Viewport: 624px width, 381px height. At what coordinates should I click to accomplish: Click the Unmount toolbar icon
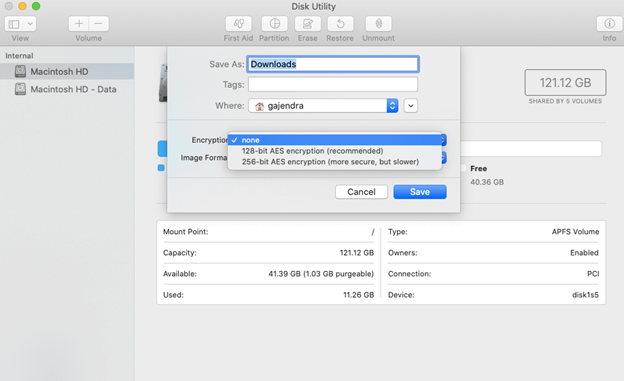coord(378,24)
